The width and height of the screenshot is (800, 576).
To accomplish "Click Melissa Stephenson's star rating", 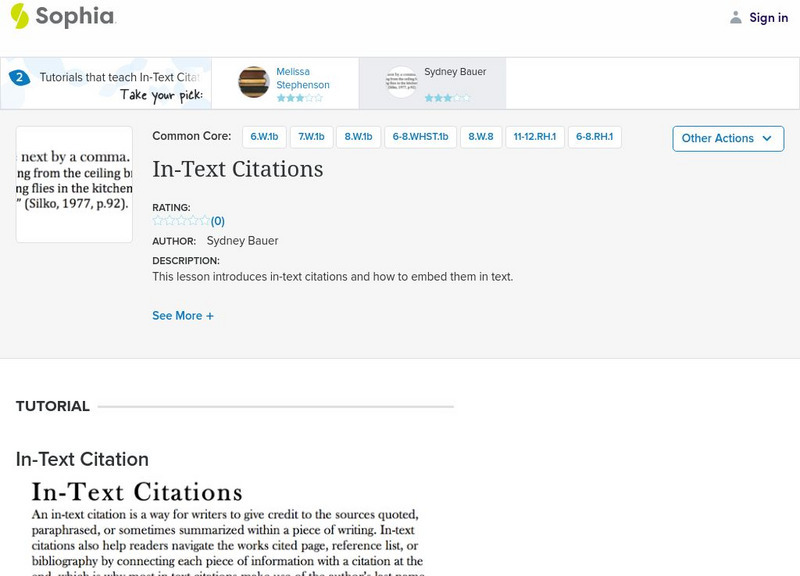I will [x=299, y=98].
